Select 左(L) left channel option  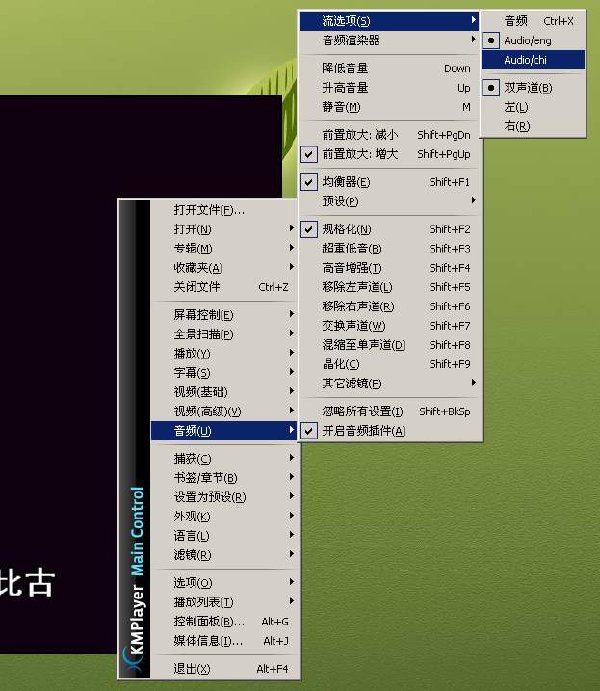533,107
